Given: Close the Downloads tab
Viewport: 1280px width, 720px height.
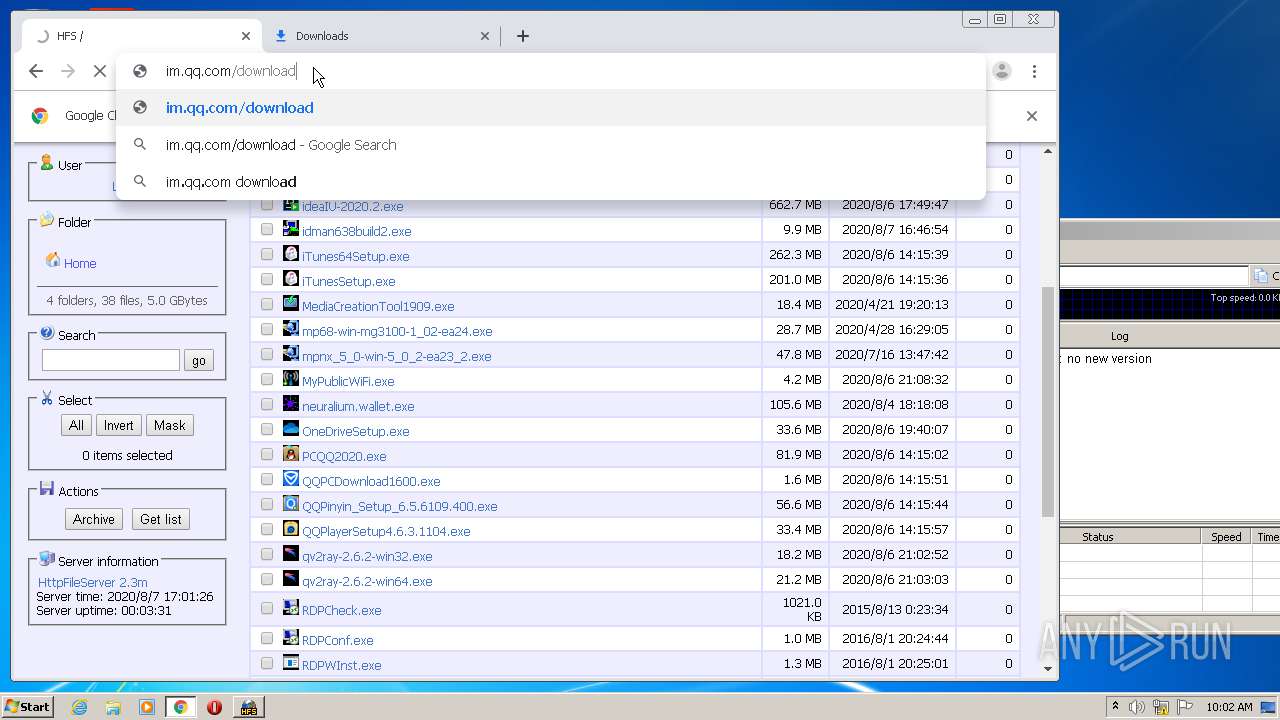Looking at the screenshot, I should pos(485,36).
